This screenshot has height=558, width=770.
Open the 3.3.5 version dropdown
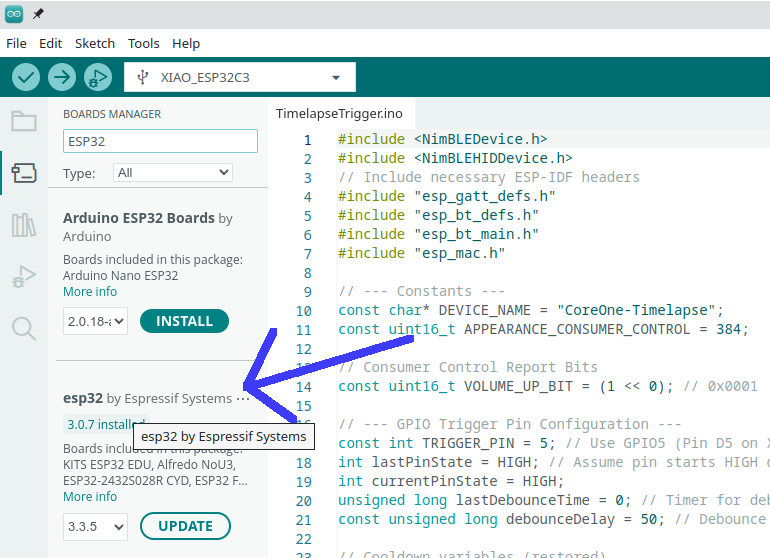tap(95, 527)
